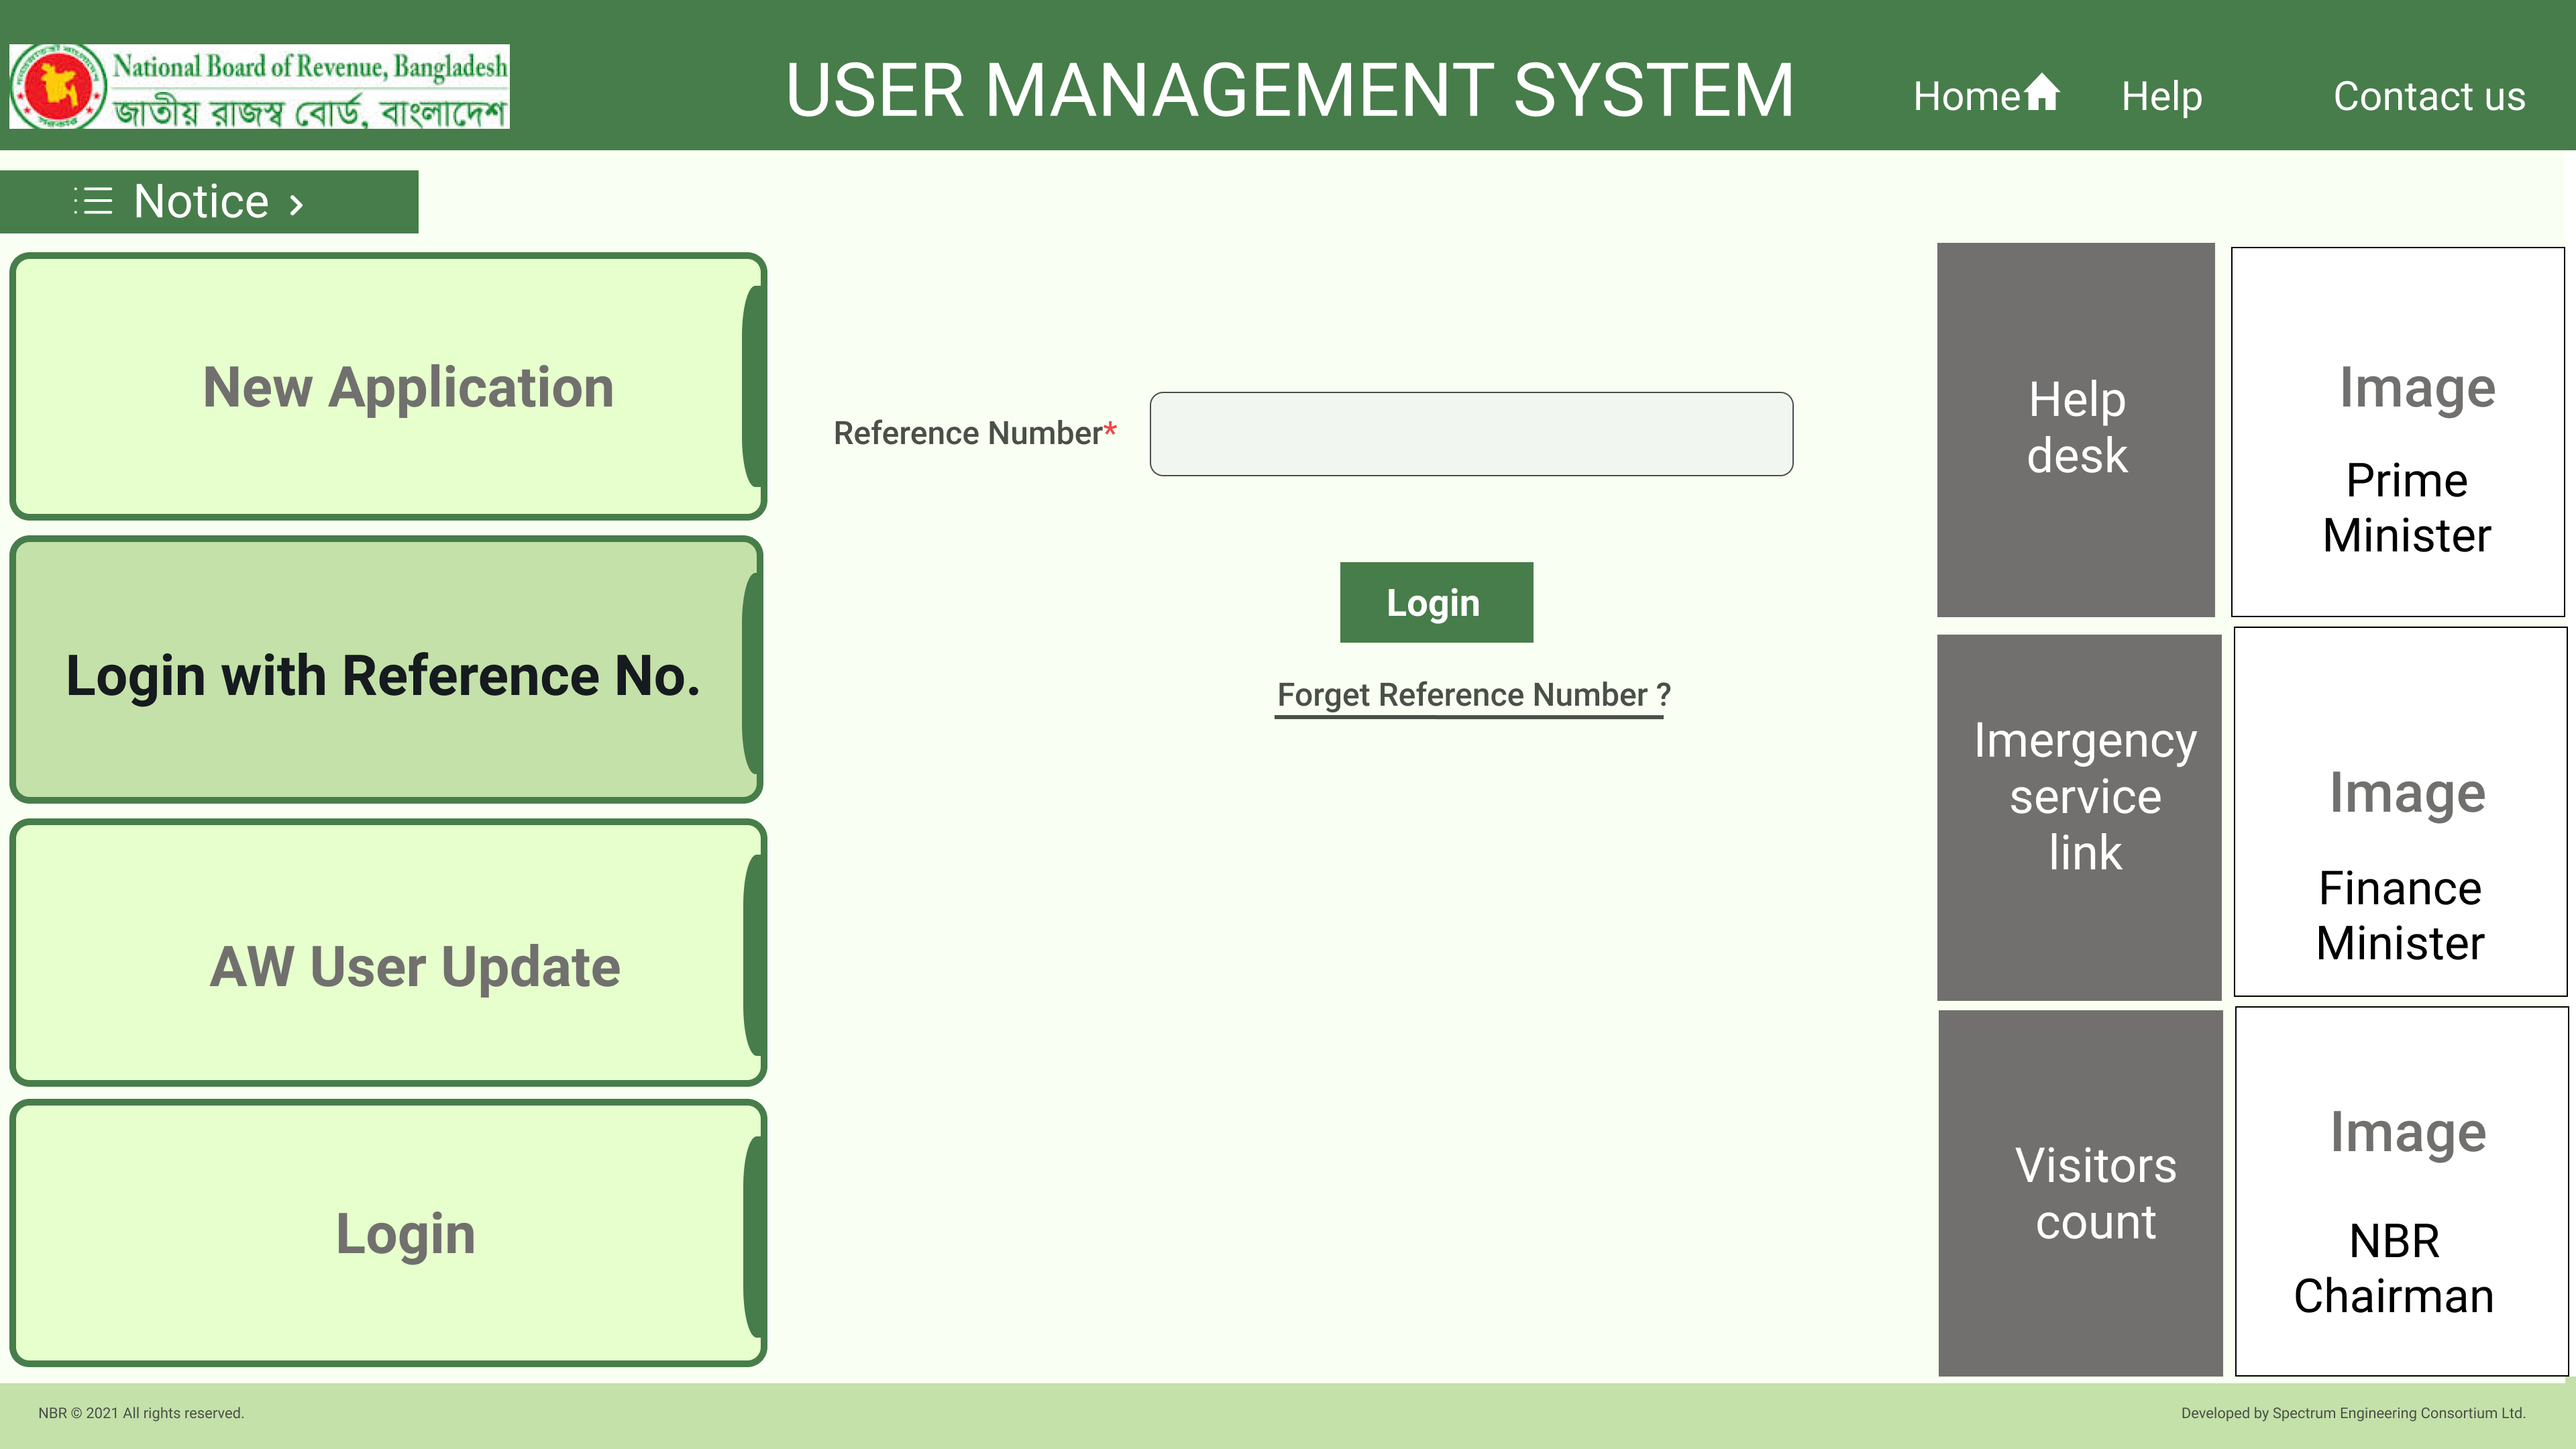This screenshot has height=1449, width=2576.
Task: Click the Notice list icon
Action: (94, 201)
